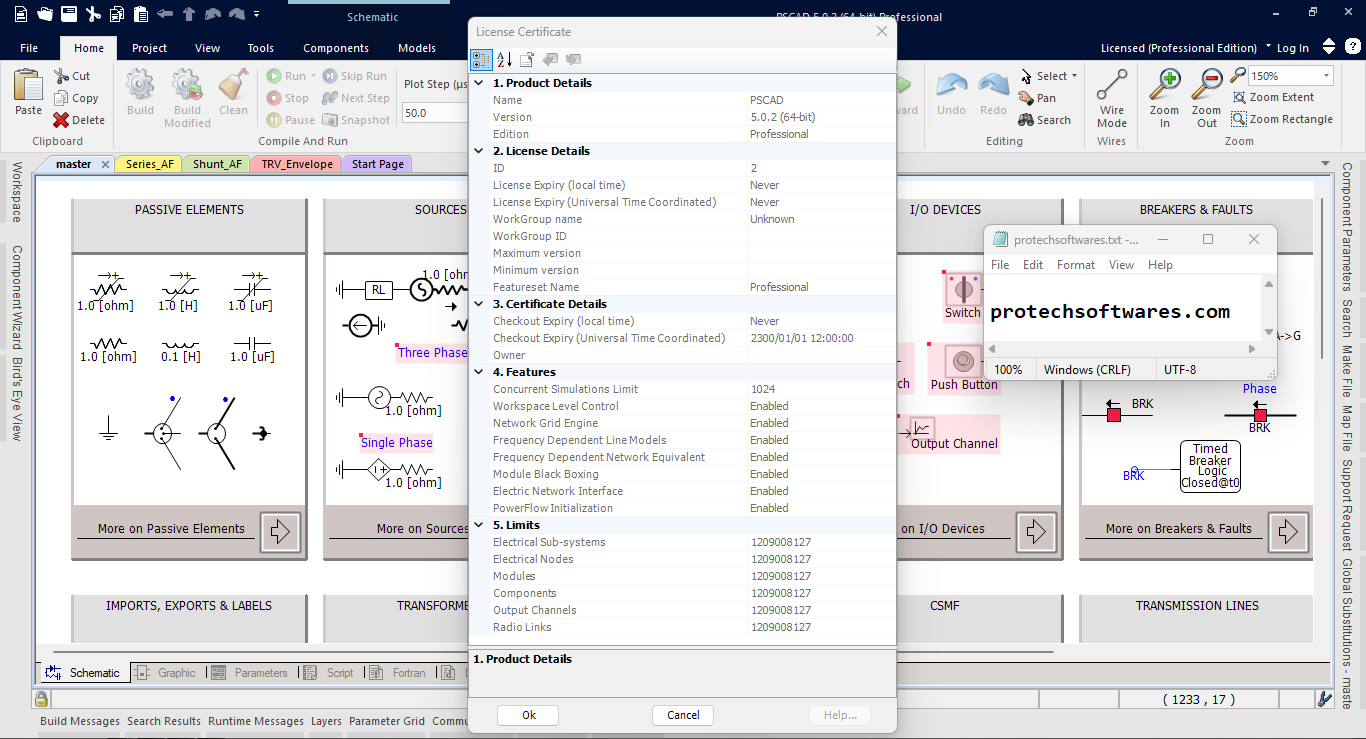The width and height of the screenshot is (1366, 739).
Task: Click the scissors Cut icon in title bar
Action: tap(93, 14)
